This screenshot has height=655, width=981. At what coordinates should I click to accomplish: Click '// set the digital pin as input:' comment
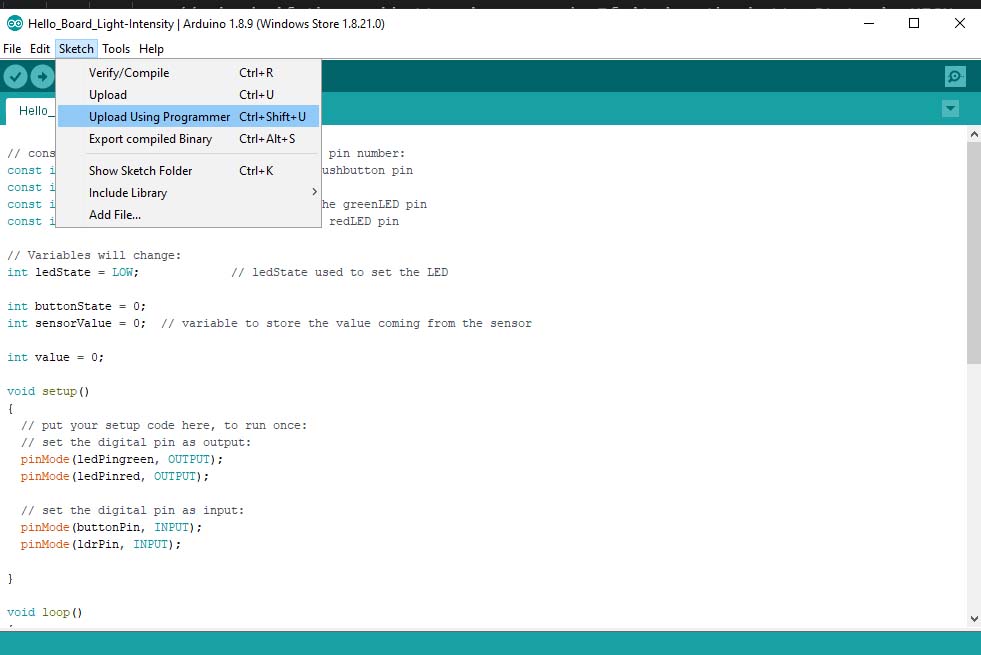pos(132,510)
